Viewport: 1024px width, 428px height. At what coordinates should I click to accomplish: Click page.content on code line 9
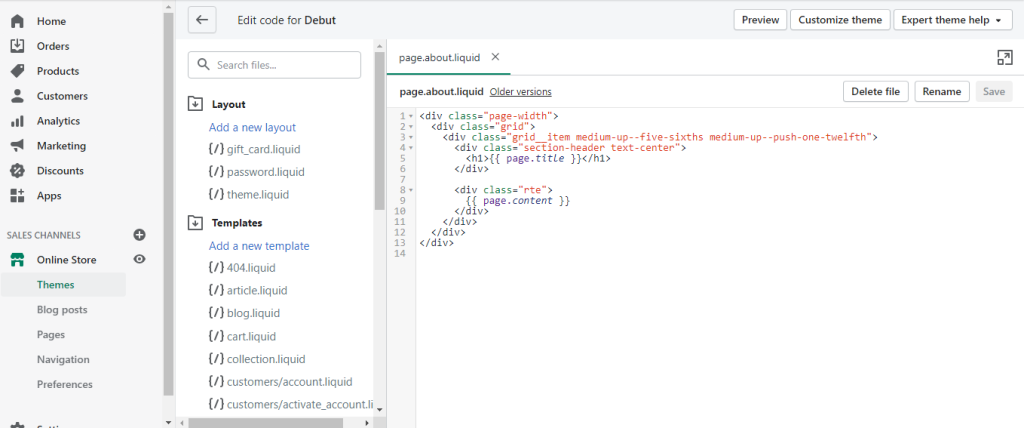[x=517, y=201]
